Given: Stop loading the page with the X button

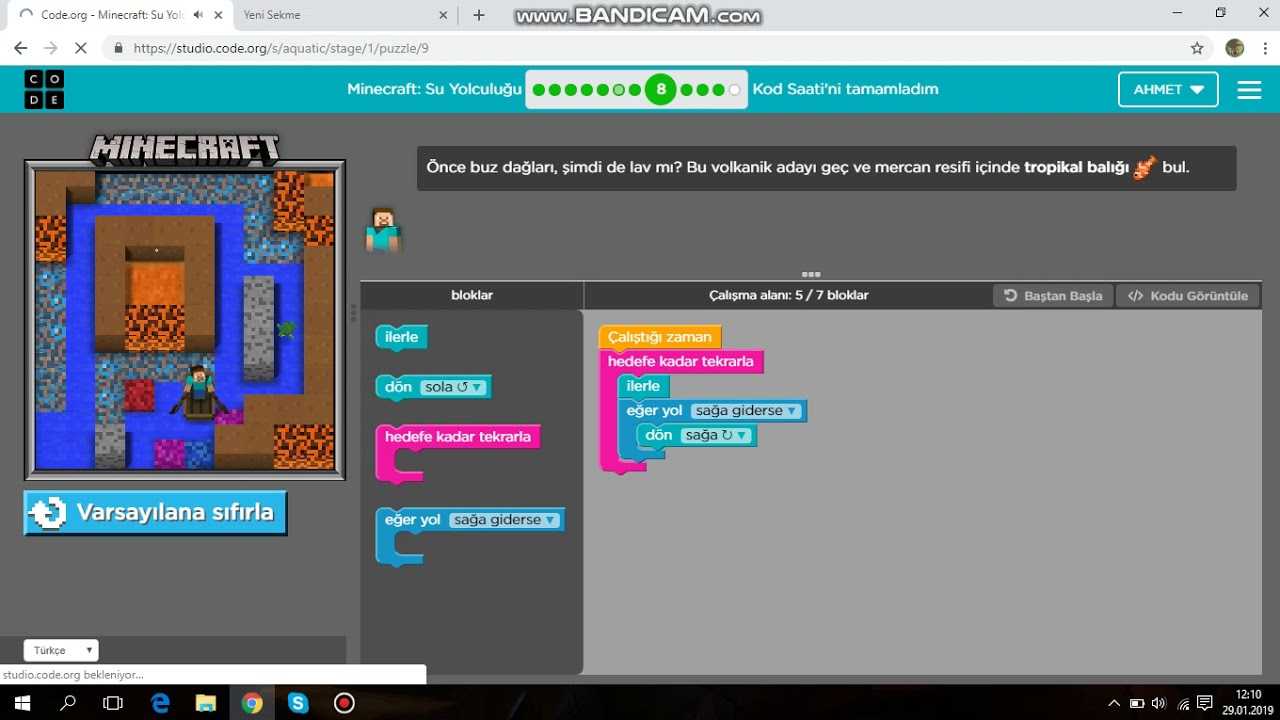Looking at the screenshot, I should pyautogui.click(x=82, y=48).
